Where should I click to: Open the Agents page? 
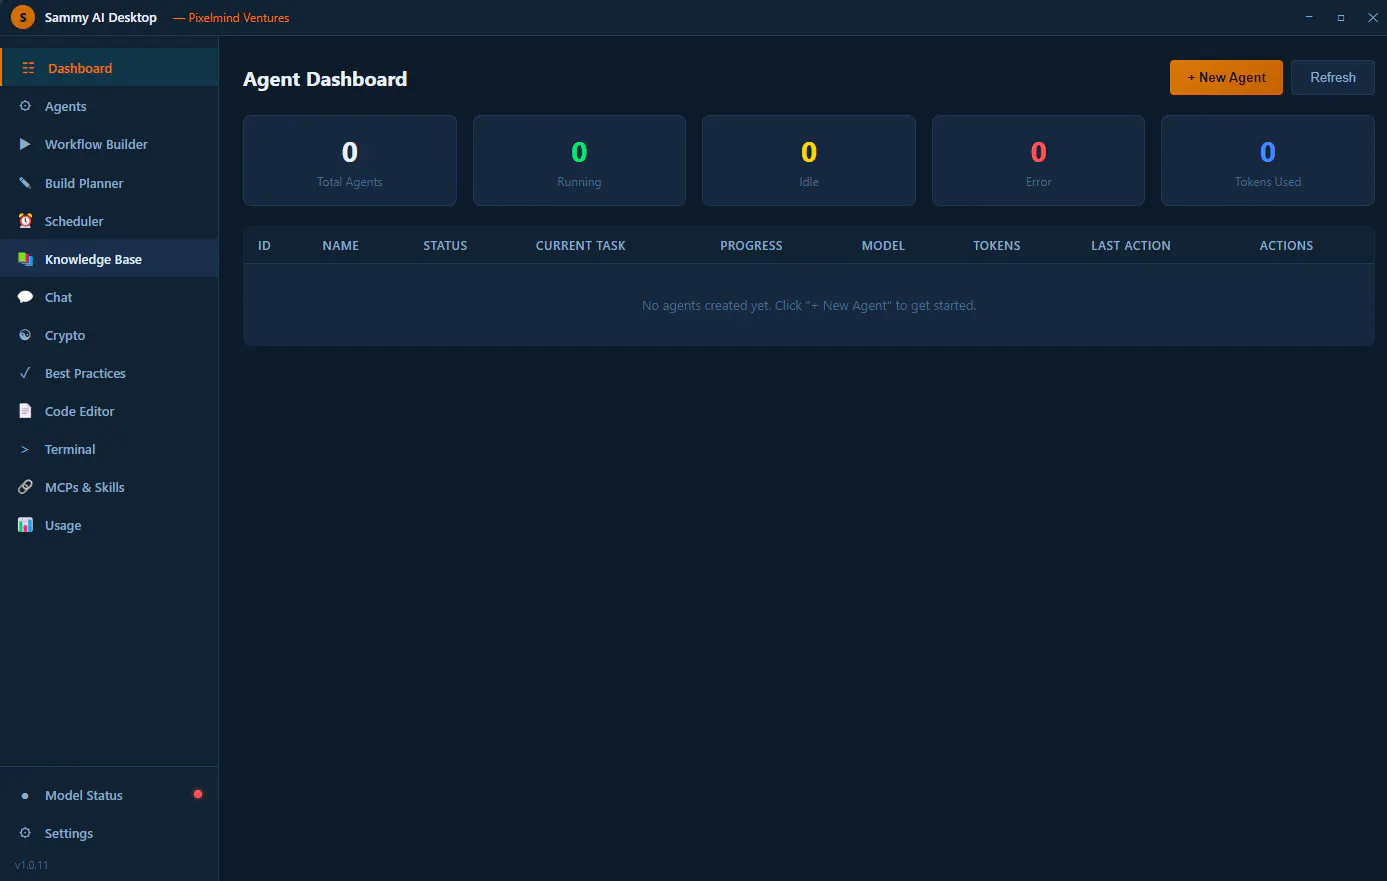(x=109, y=106)
